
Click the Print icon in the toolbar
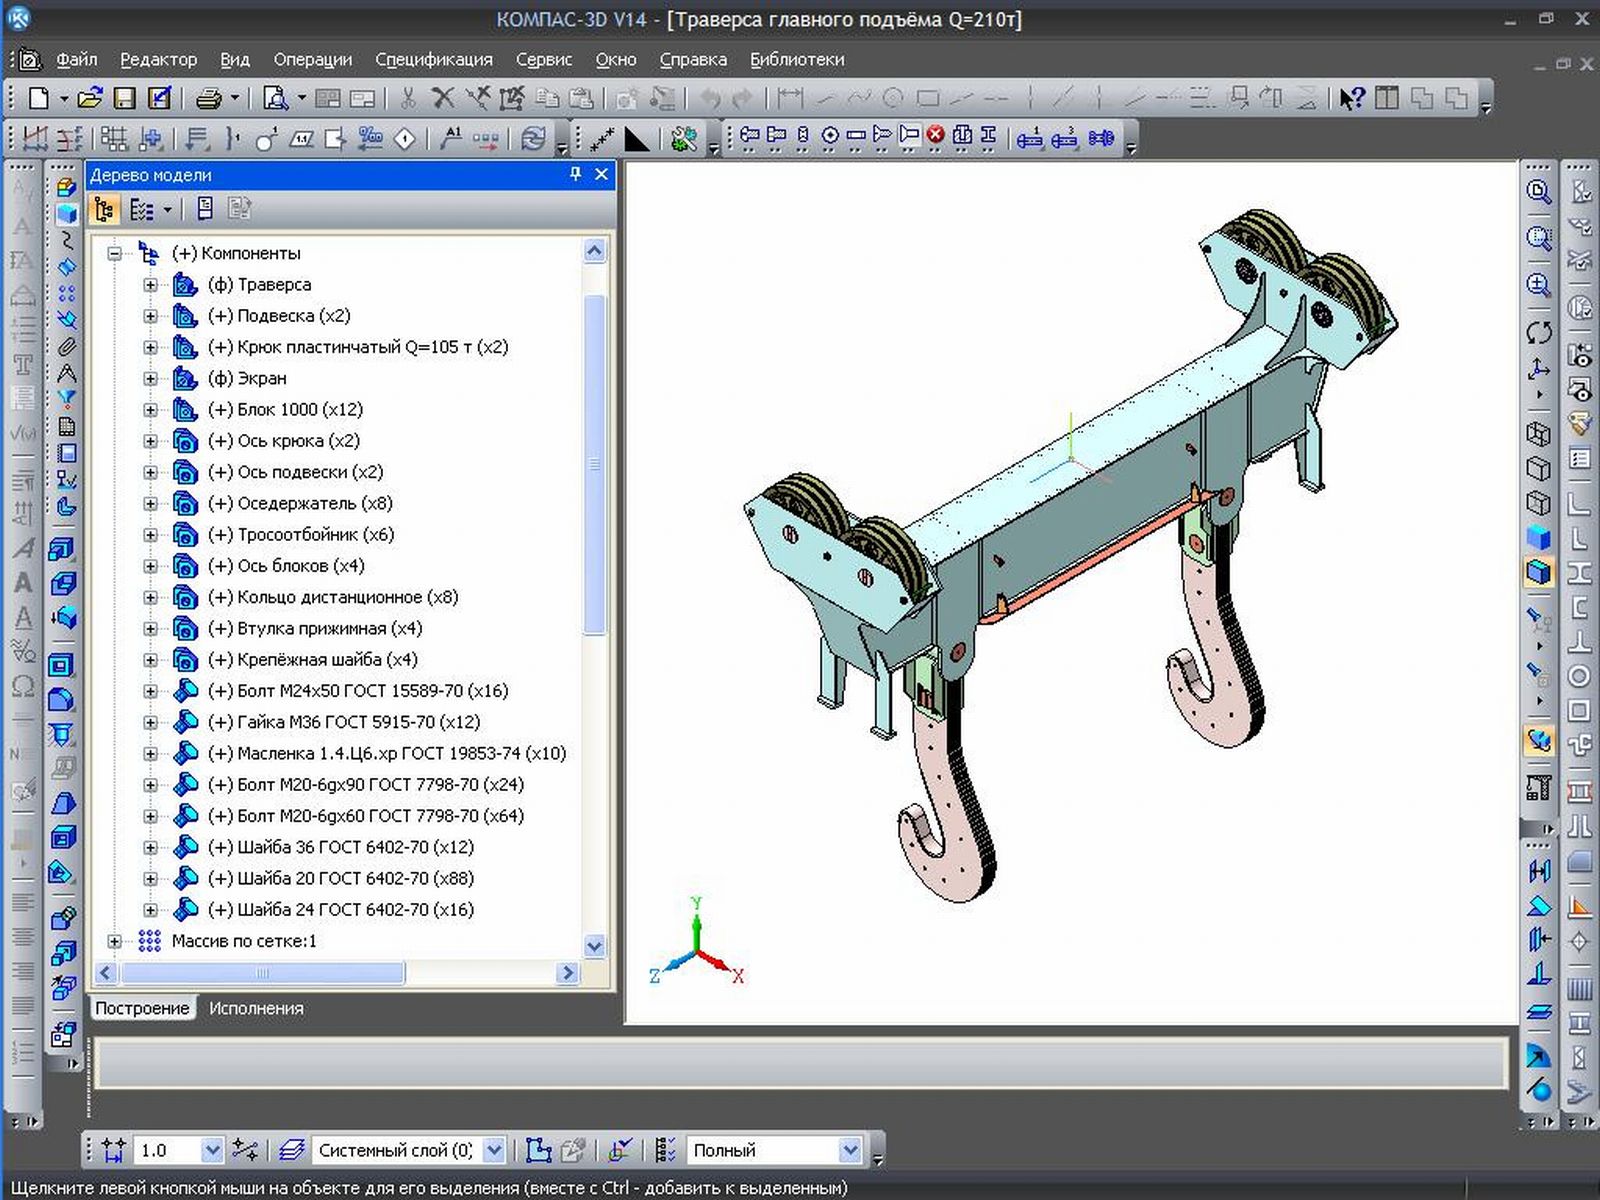(x=208, y=98)
